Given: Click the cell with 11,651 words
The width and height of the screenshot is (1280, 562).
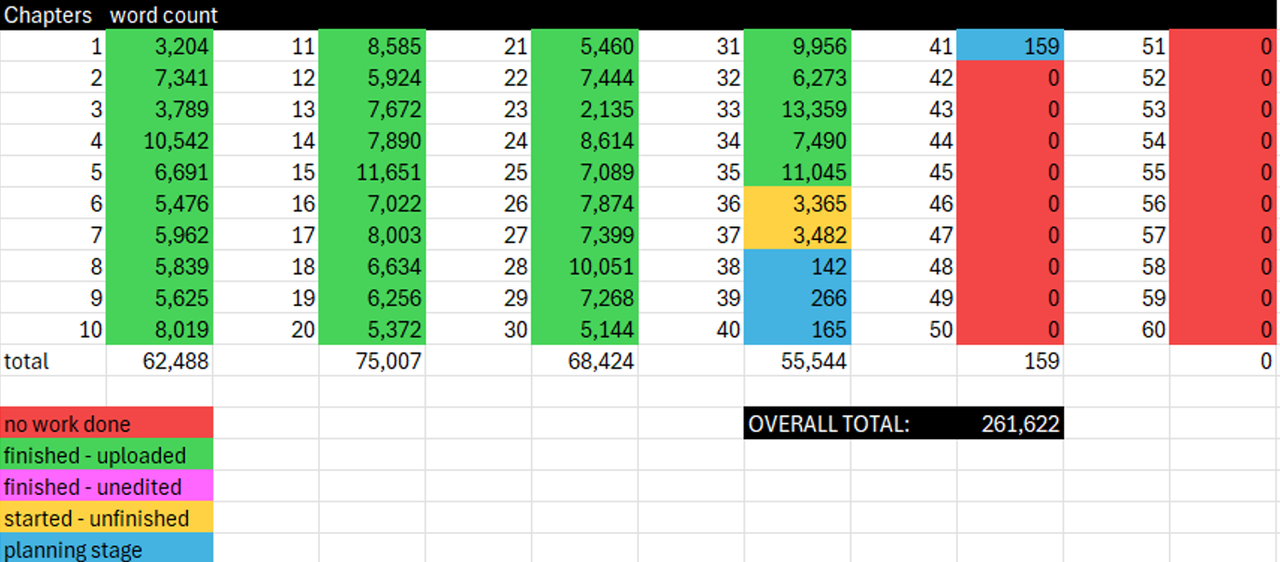Looking at the screenshot, I should tap(372, 172).
